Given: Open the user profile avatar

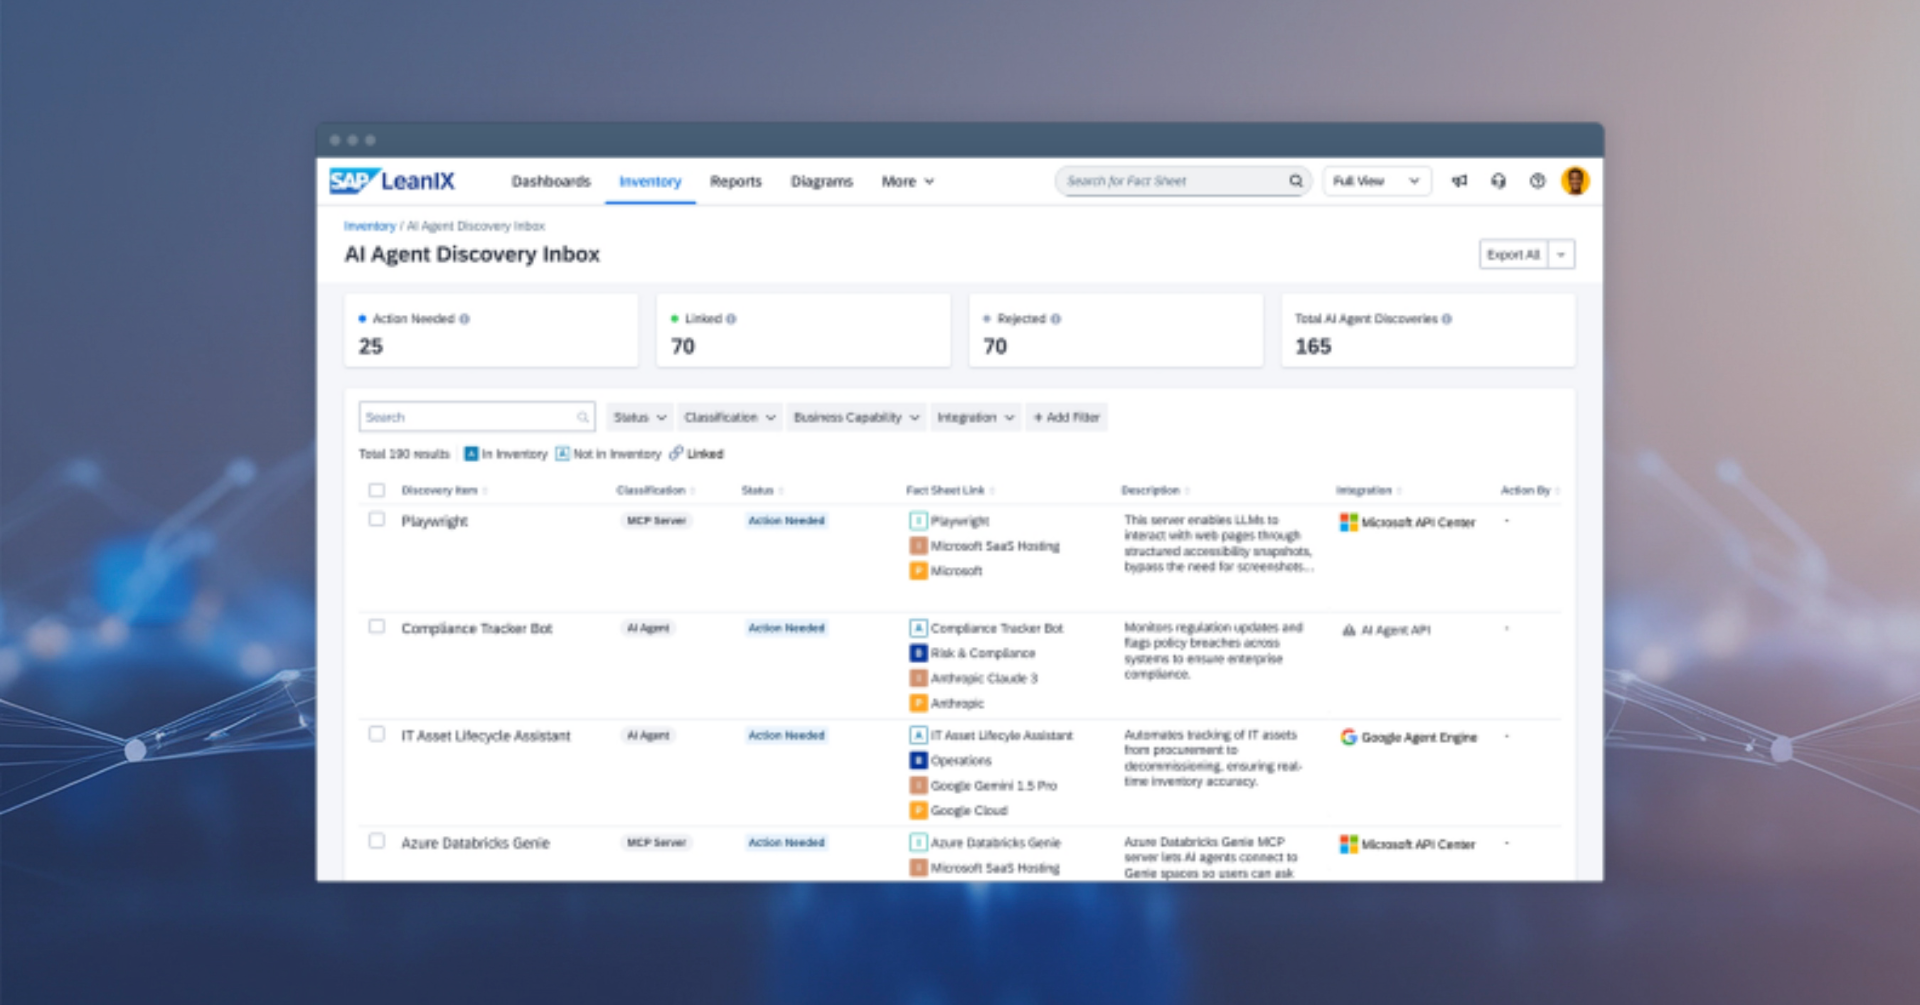Looking at the screenshot, I should (x=1575, y=181).
